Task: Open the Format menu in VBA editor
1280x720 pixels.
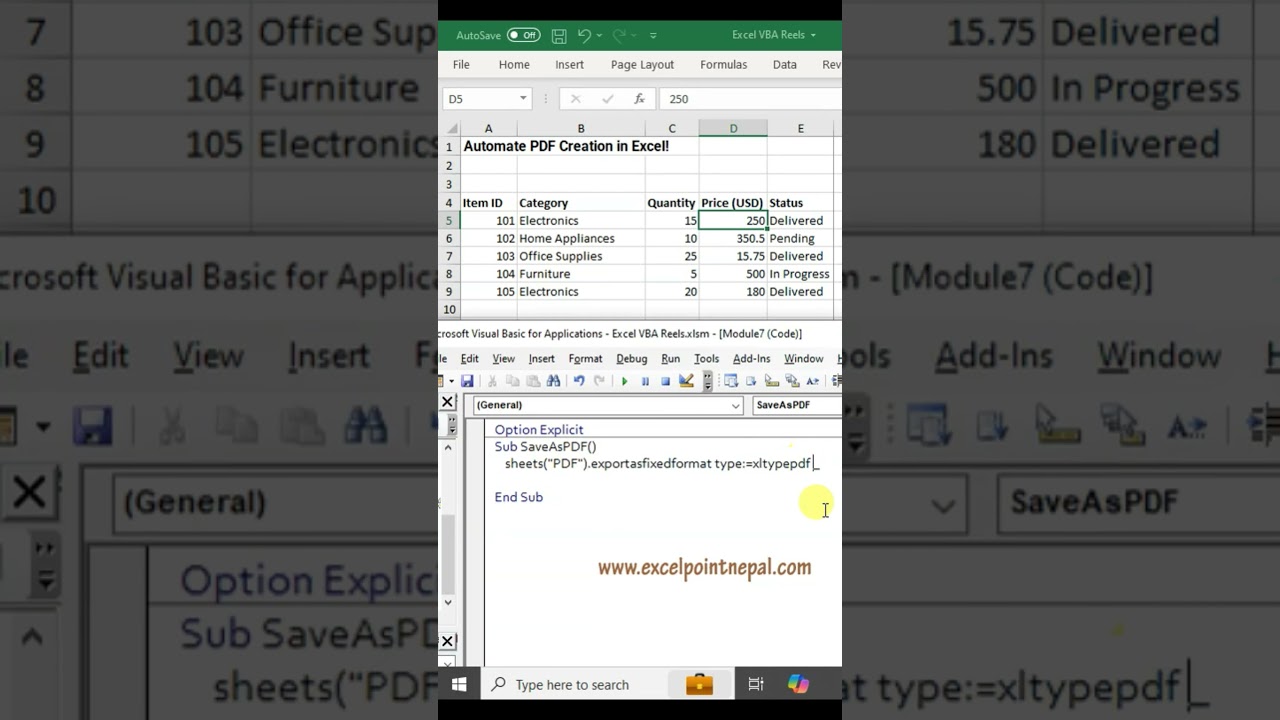Action: tap(585, 358)
